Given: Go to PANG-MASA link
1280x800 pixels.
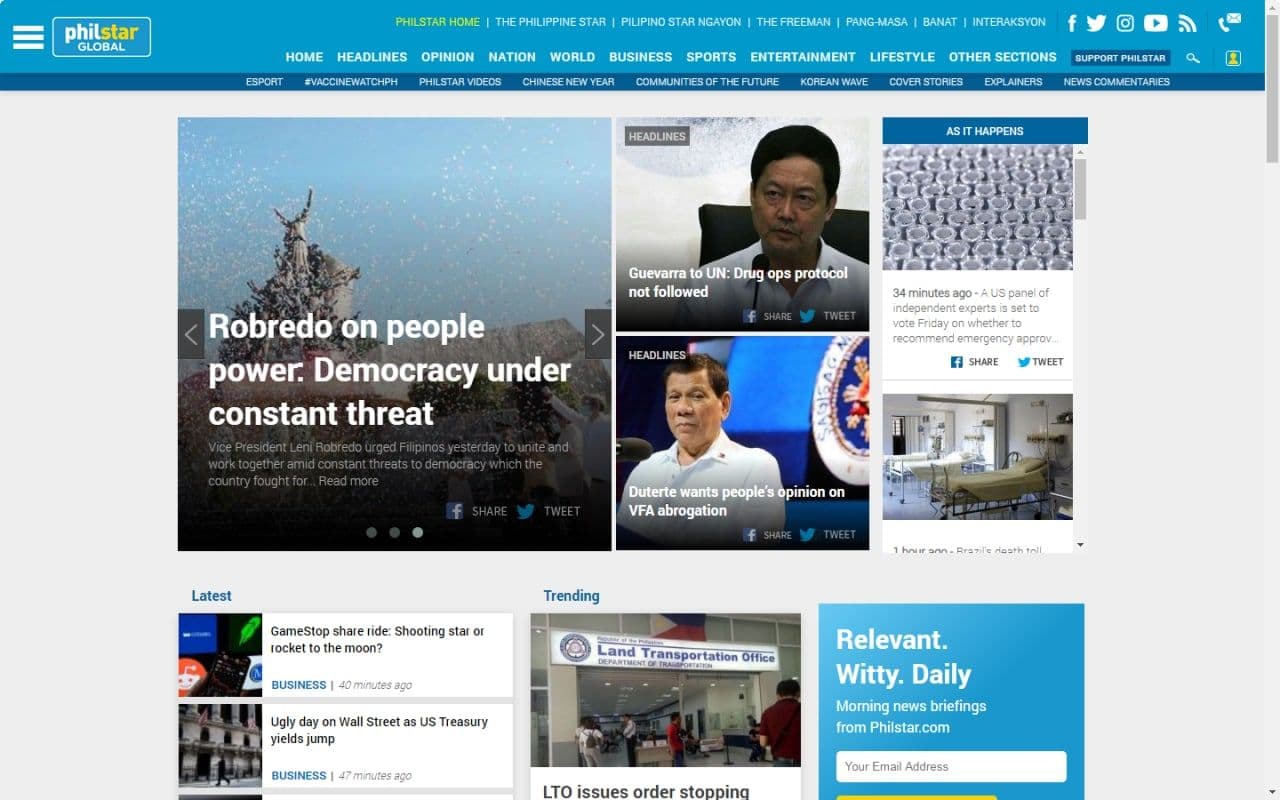Looking at the screenshot, I should [876, 22].
